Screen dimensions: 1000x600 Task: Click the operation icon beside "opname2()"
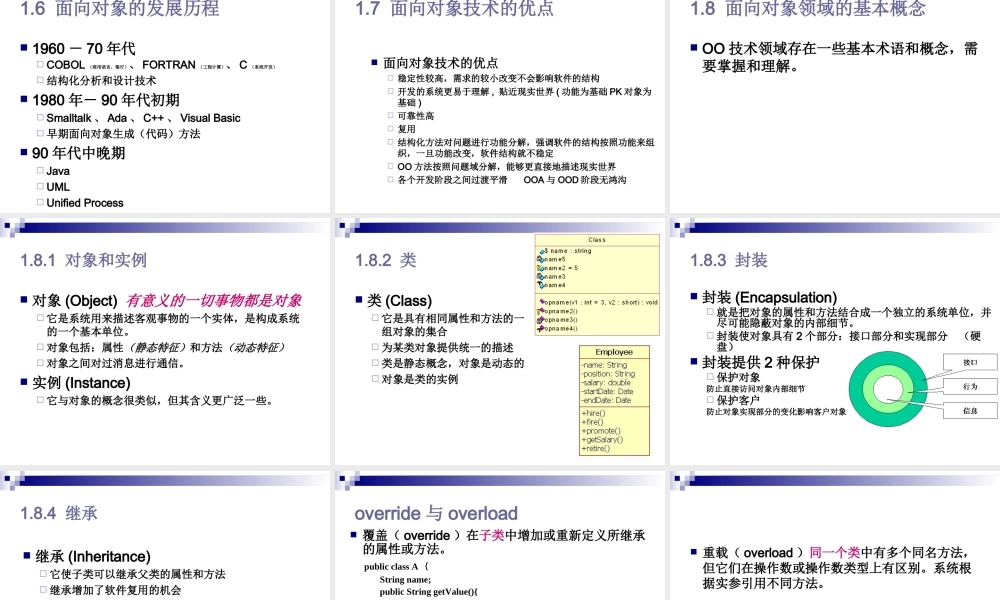[542, 311]
